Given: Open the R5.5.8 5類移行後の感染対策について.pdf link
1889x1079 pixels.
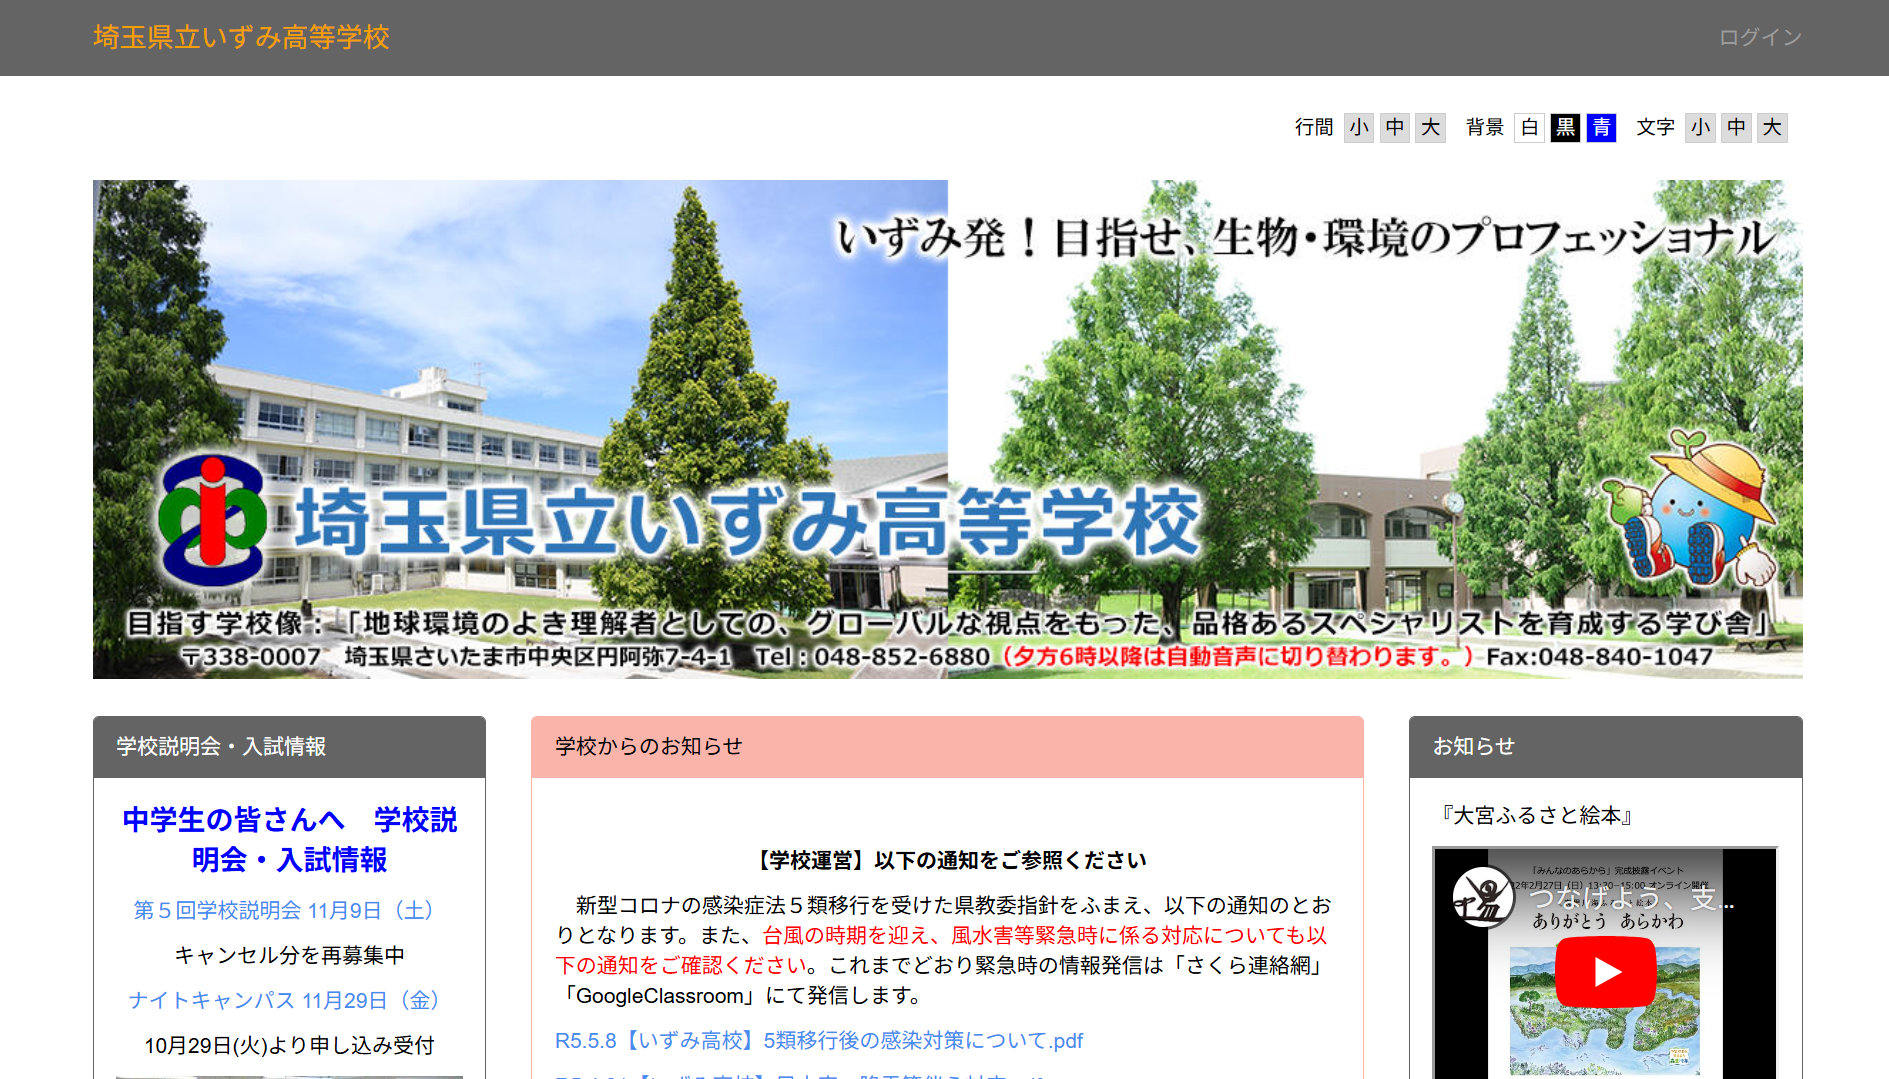Looking at the screenshot, I should [x=819, y=1040].
